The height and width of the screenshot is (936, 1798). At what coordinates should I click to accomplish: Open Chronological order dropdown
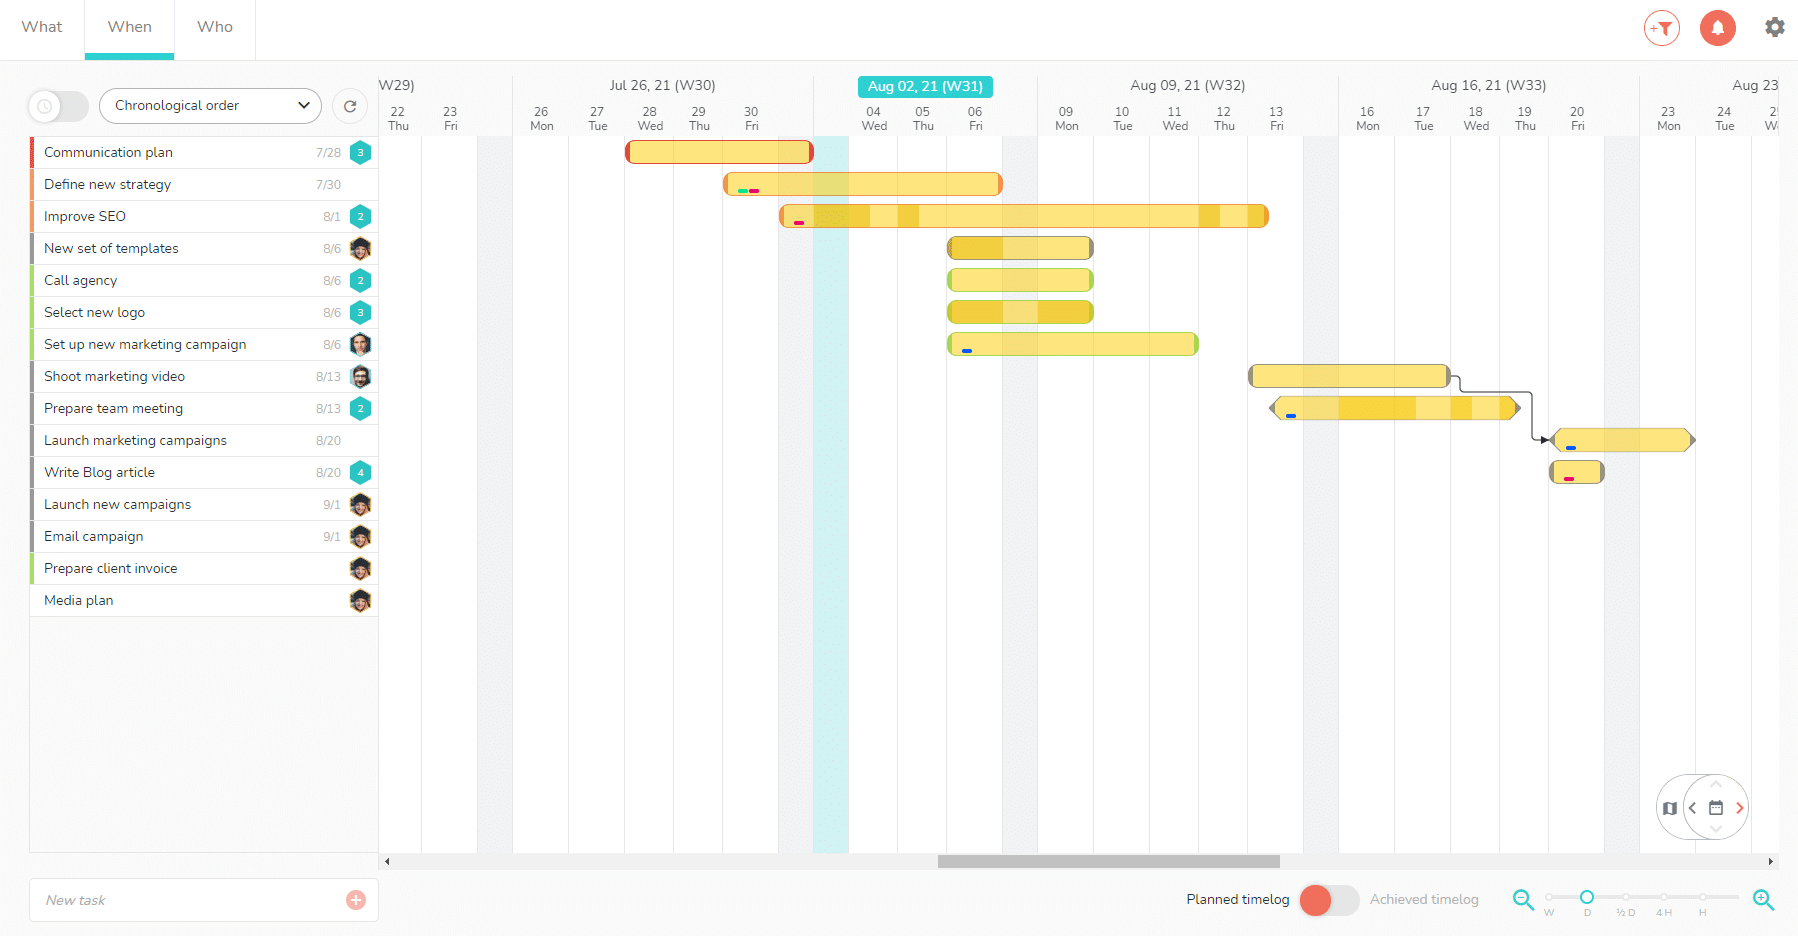(210, 106)
